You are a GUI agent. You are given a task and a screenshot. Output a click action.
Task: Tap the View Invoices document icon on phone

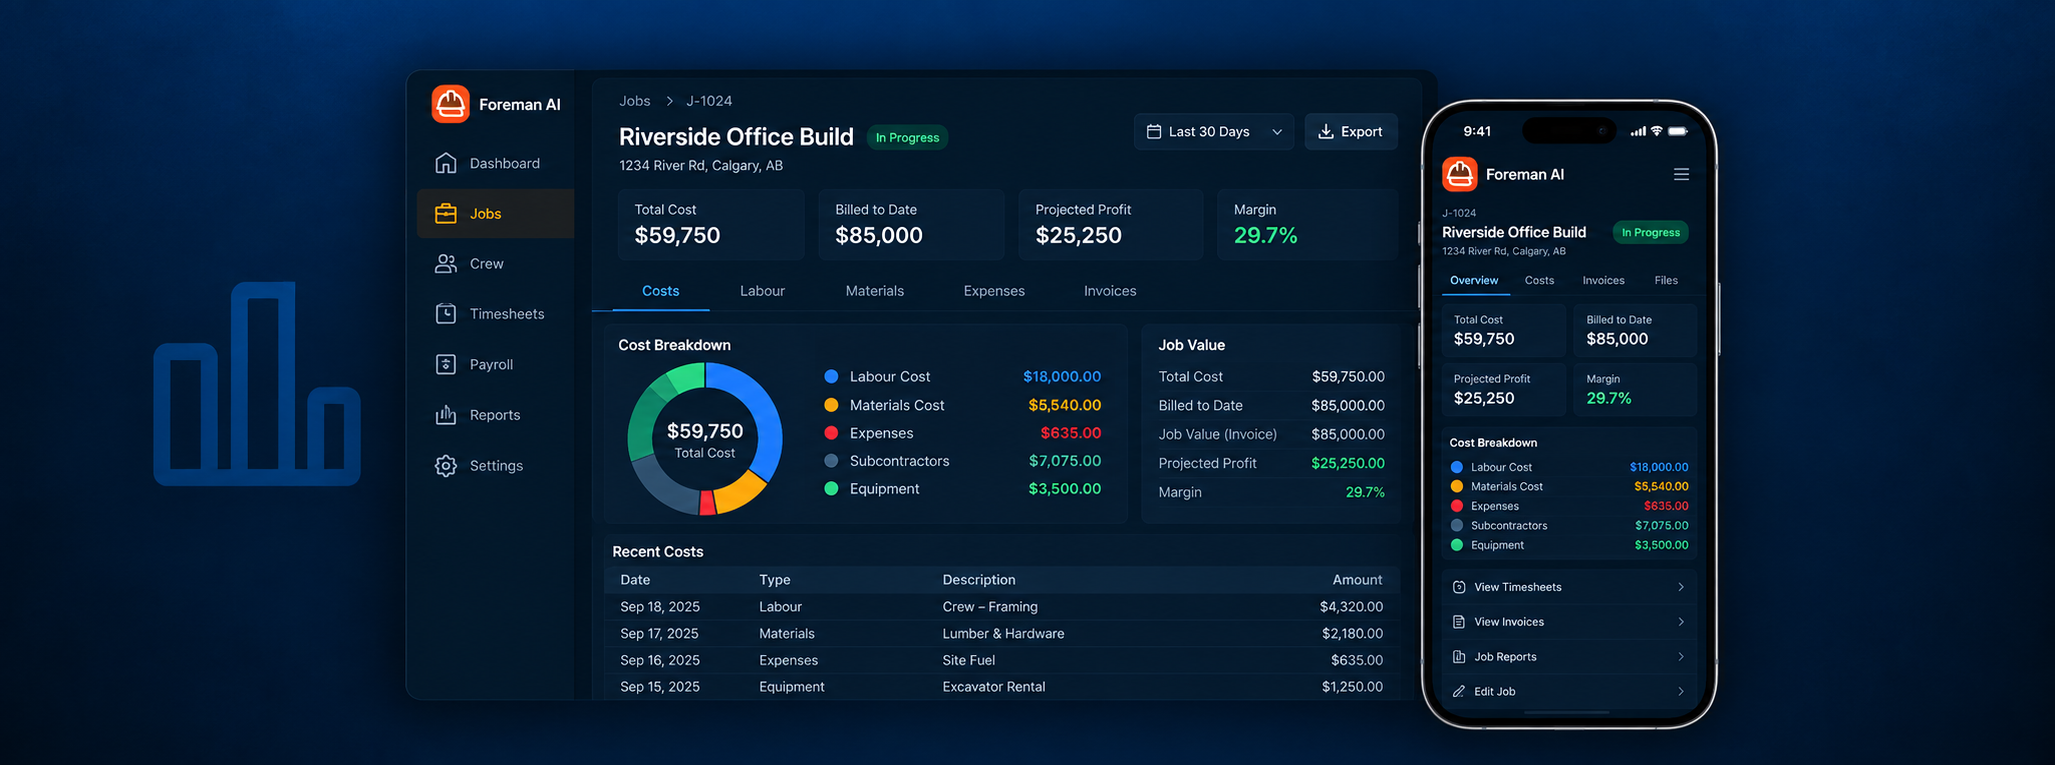pyautogui.click(x=1459, y=622)
